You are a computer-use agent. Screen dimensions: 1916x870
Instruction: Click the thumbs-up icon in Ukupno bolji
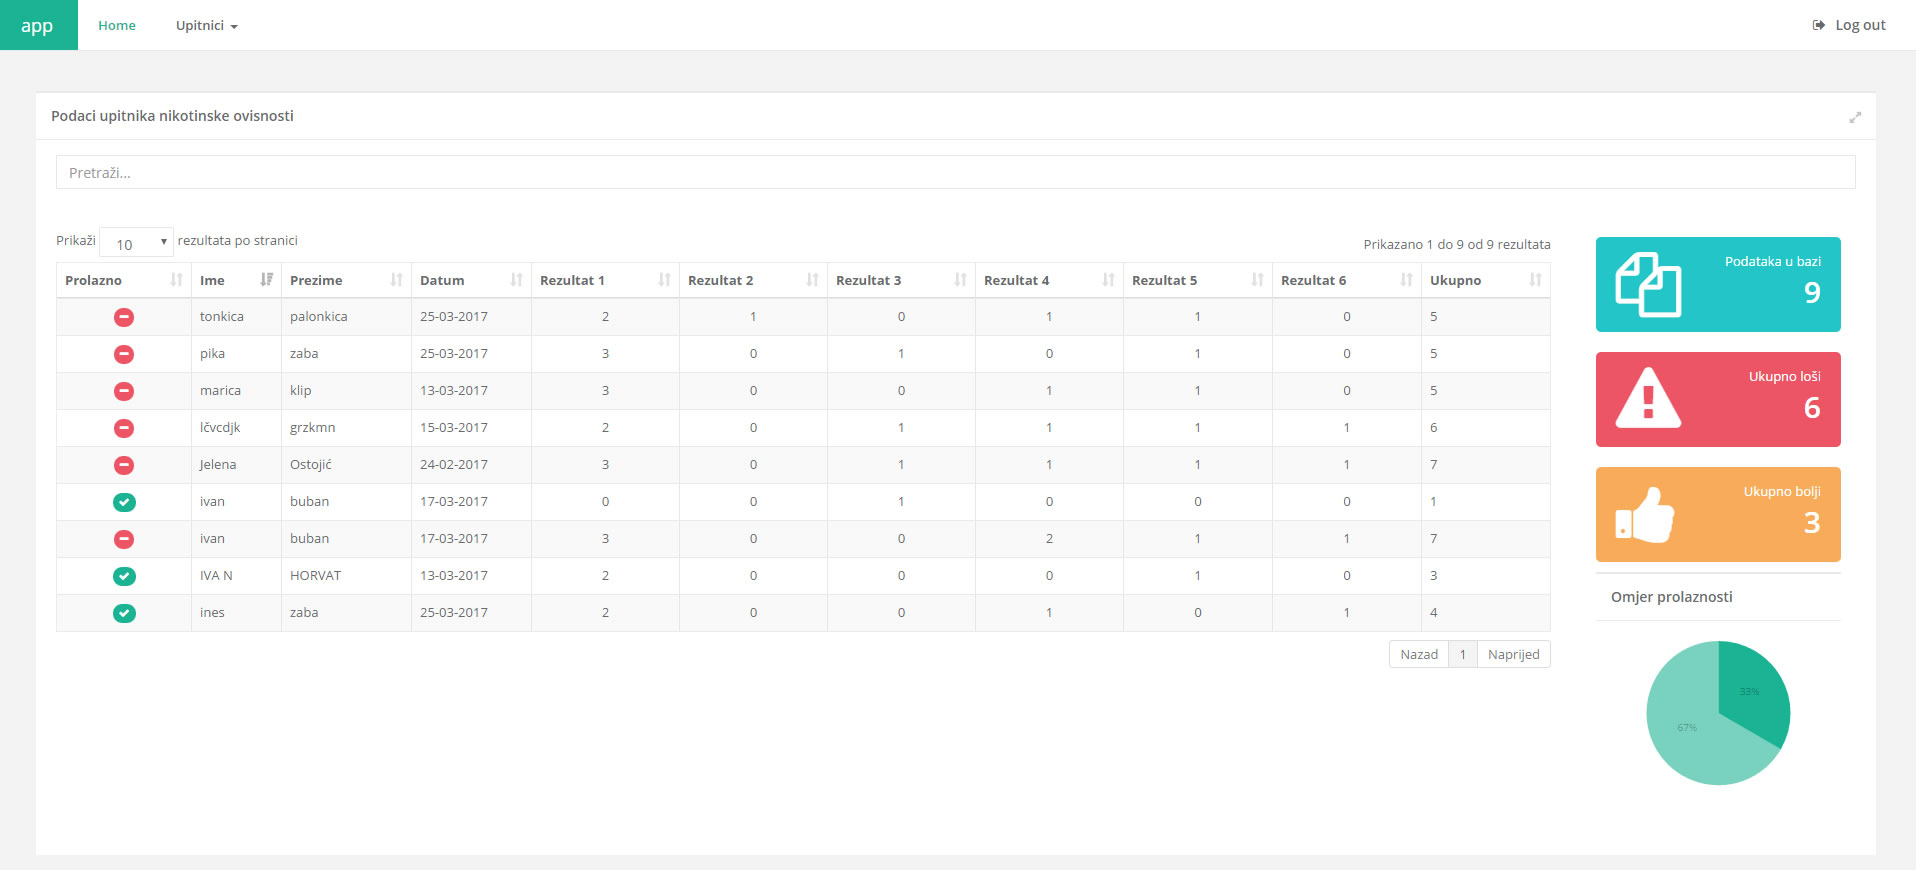(1645, 515)
